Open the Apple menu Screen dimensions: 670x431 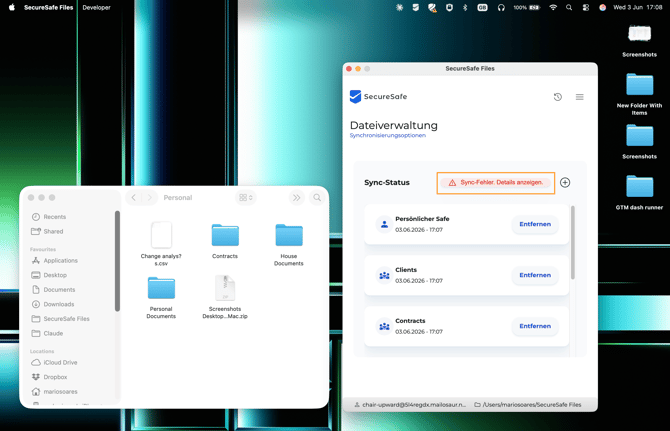(12, 7)
